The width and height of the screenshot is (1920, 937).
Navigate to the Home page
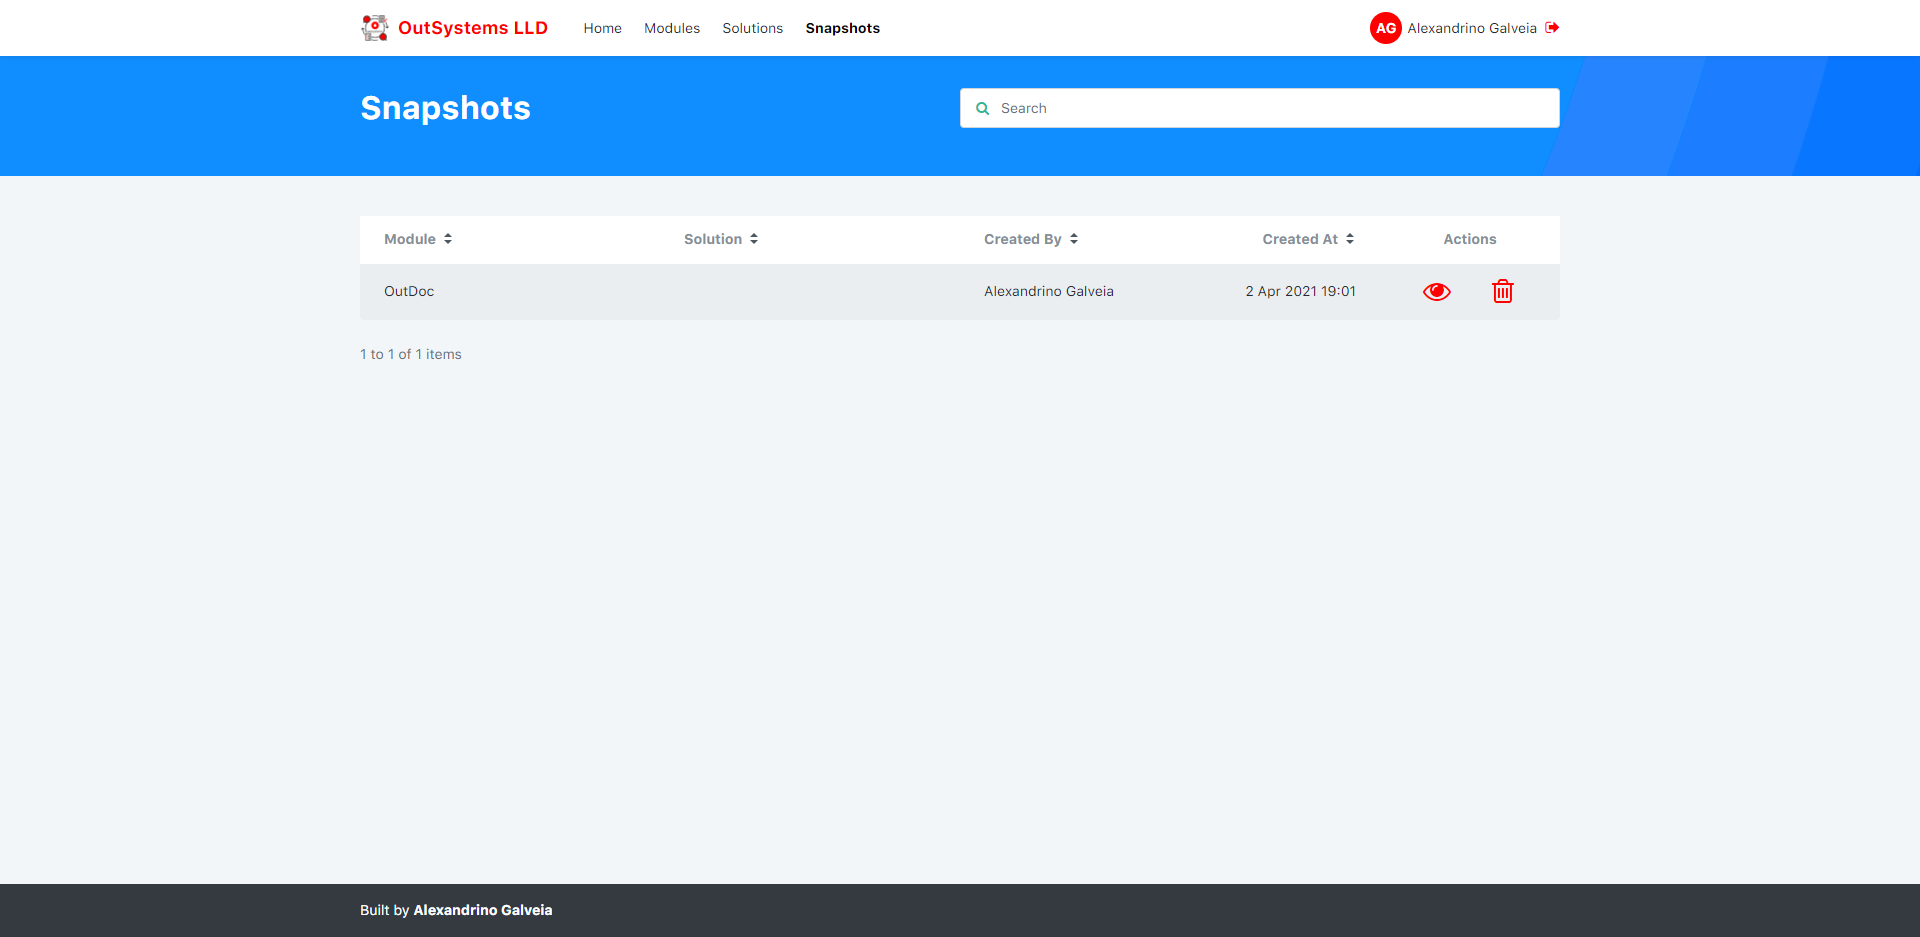pos(602,28)
